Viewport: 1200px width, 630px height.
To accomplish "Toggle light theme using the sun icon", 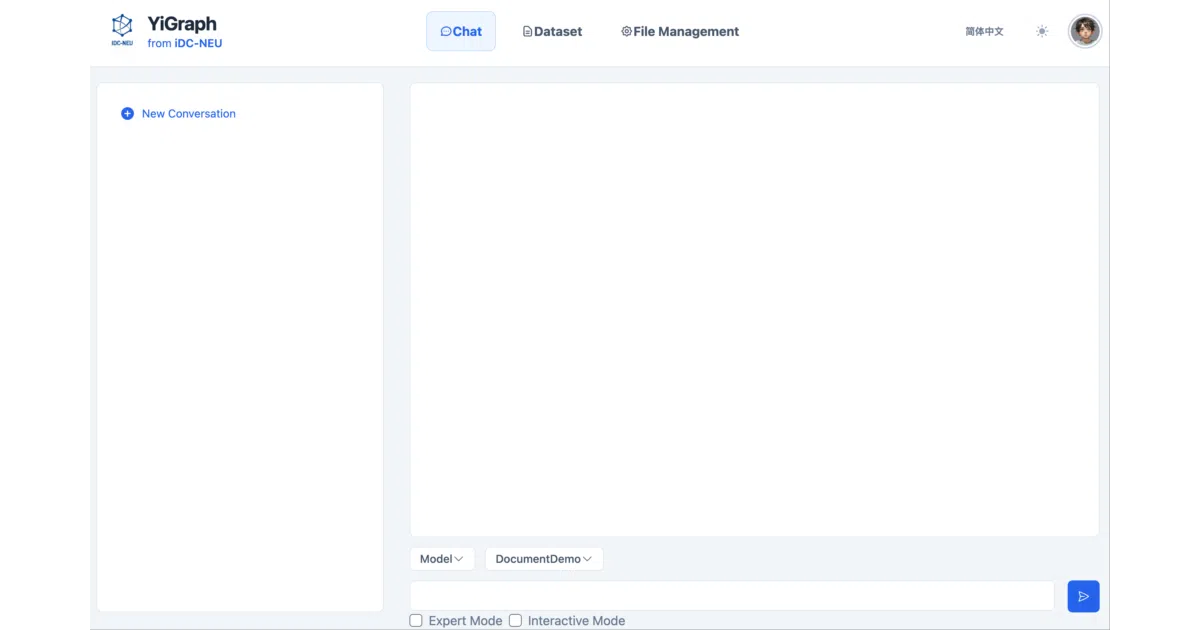I will [x=1042, y=32].
